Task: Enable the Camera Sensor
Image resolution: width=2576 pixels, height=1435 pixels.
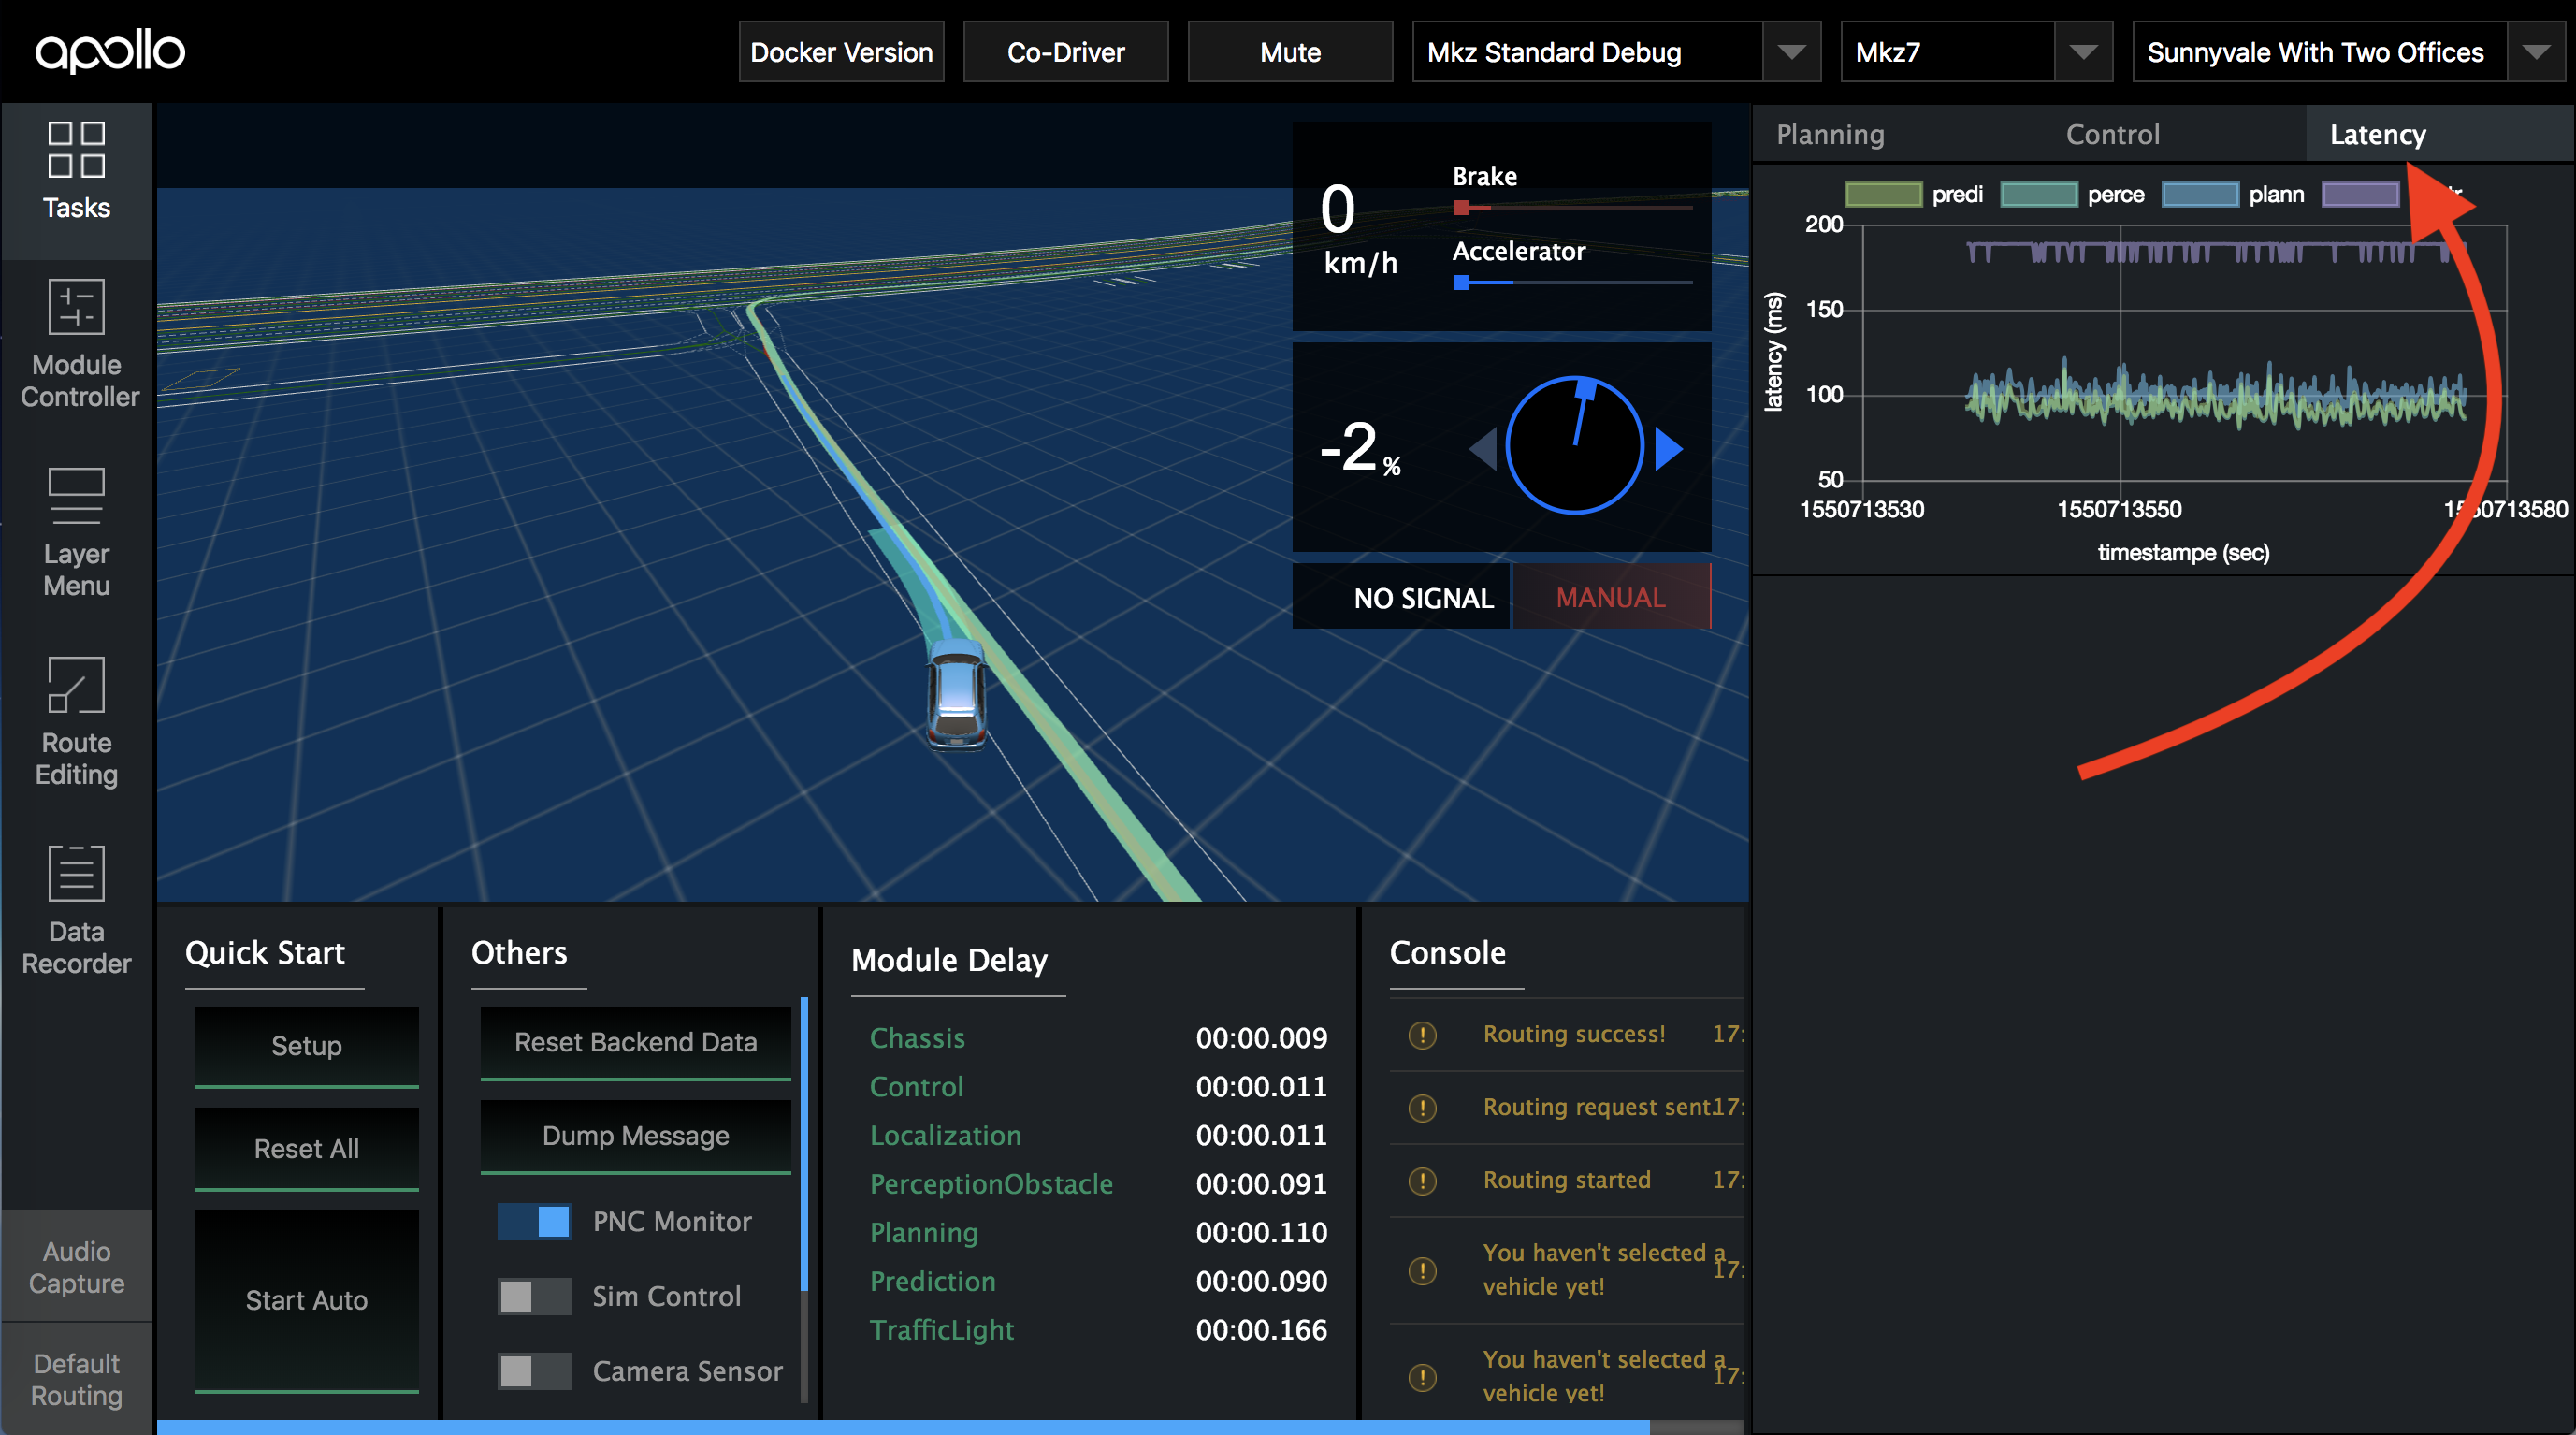Action: pyautogui.click(x=534, y=1371)
